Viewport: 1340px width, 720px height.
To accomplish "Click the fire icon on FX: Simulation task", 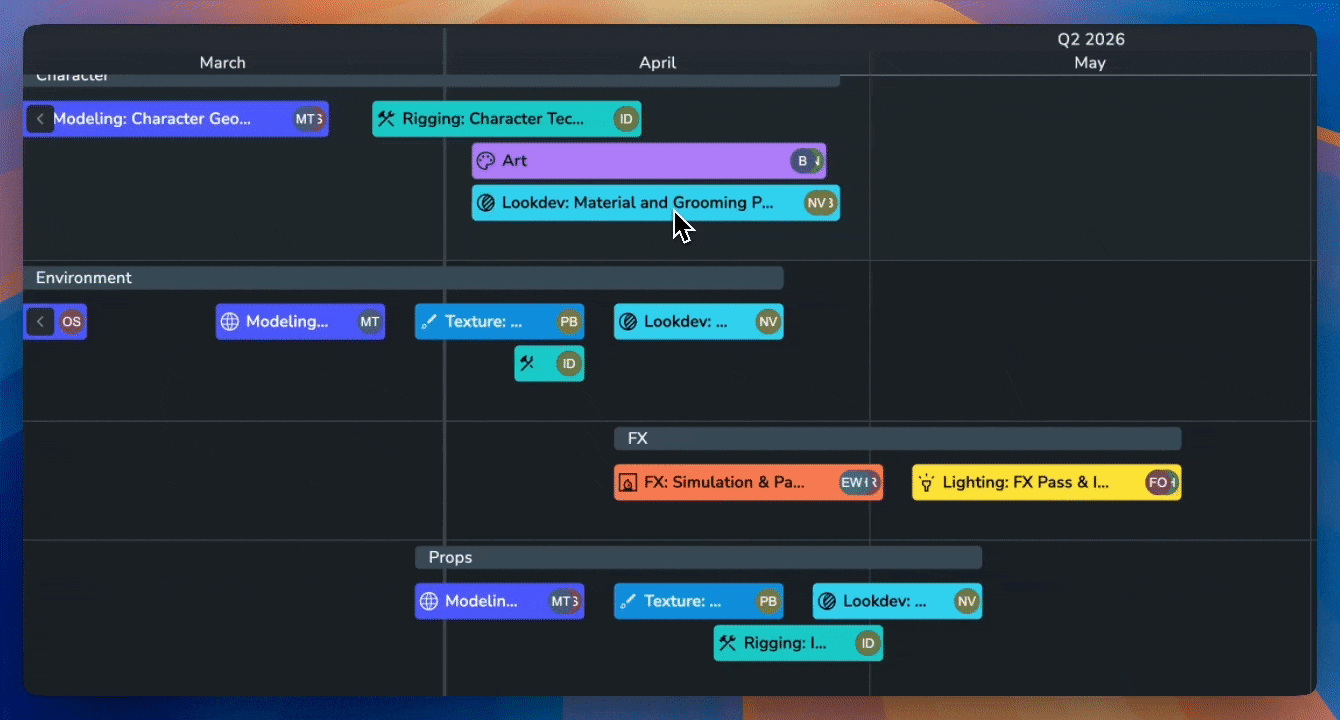I will pyautogui.click(x=629, y=482).
